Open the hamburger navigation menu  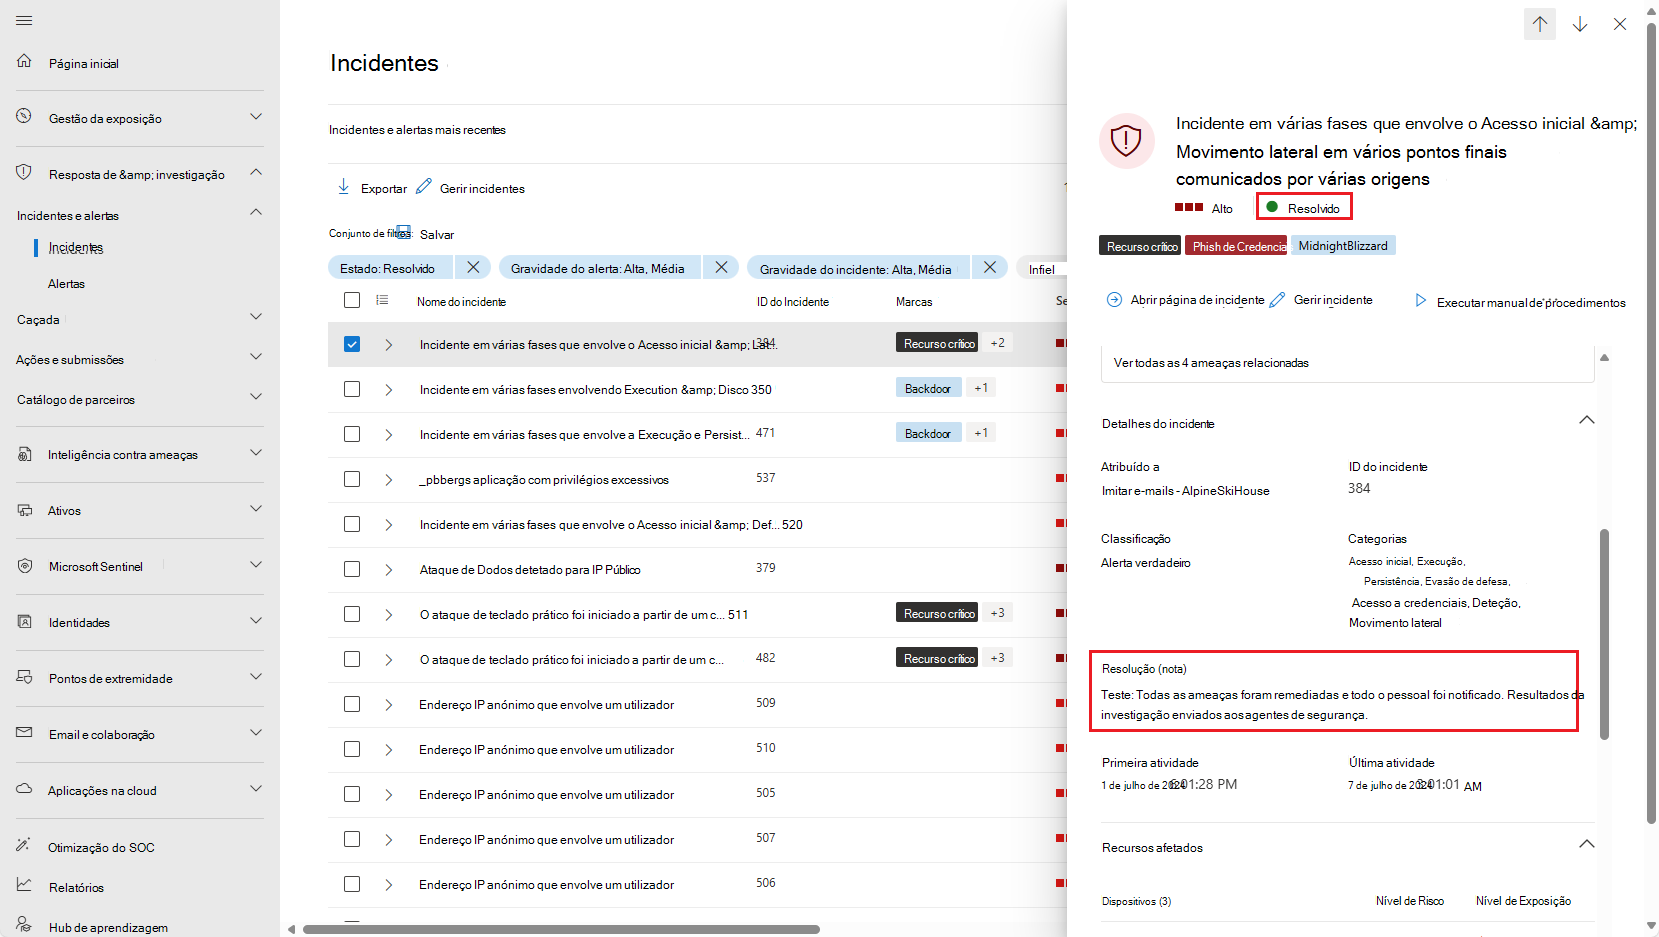coord(25,21)
